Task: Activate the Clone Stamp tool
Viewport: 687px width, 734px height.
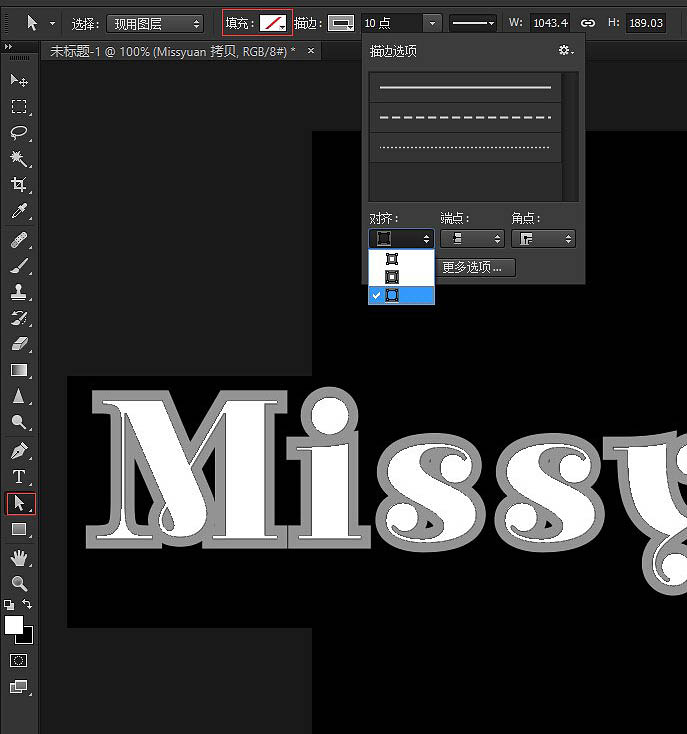Action: pyautogui.click(x=19, y=292)
